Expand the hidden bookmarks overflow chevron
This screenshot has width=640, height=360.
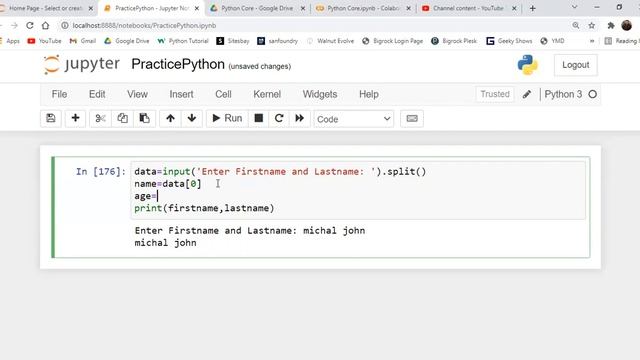[592, 41]
